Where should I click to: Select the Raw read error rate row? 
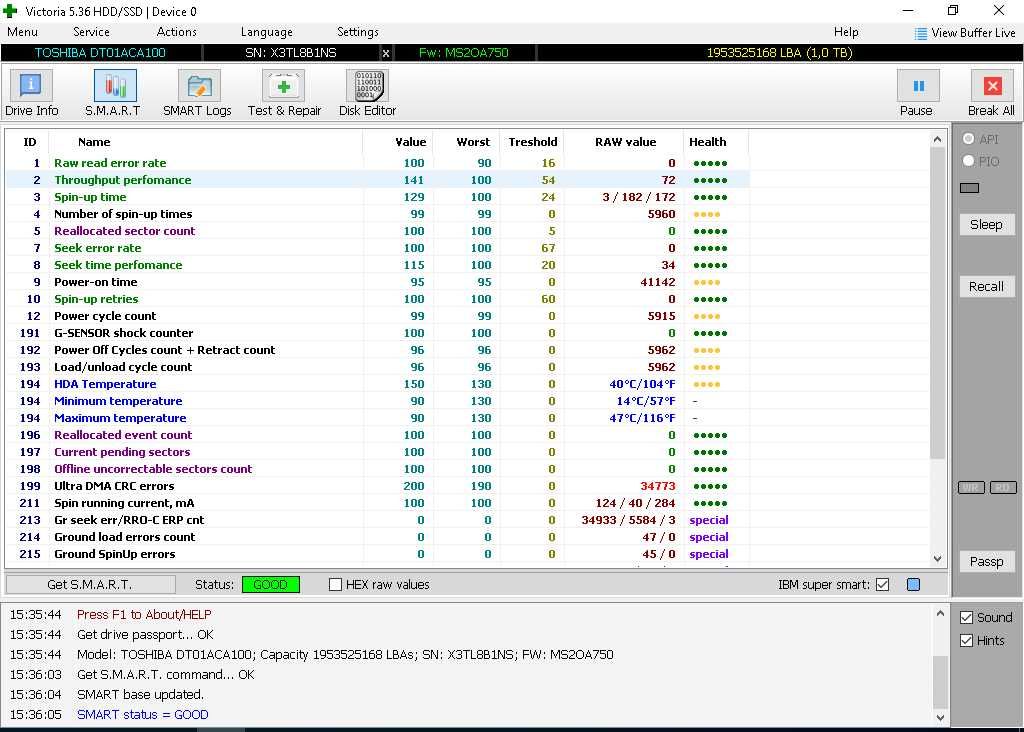click(x=377, y=163)
